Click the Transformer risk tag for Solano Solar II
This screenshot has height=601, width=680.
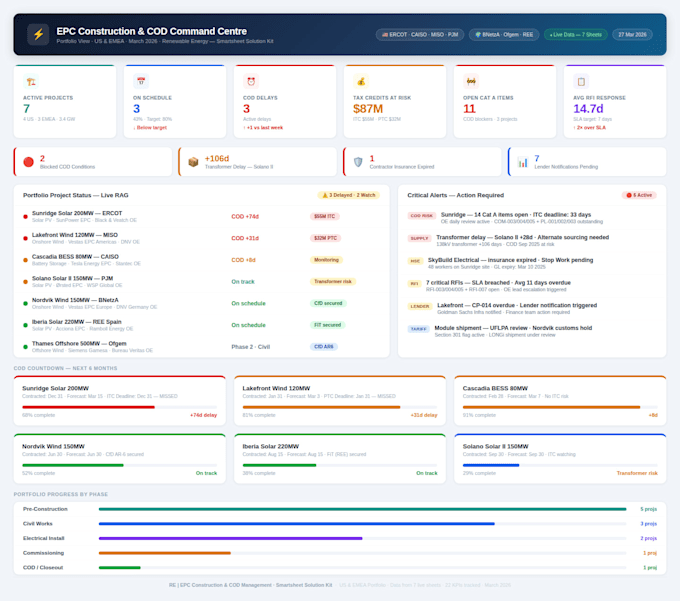pos(333,281)
